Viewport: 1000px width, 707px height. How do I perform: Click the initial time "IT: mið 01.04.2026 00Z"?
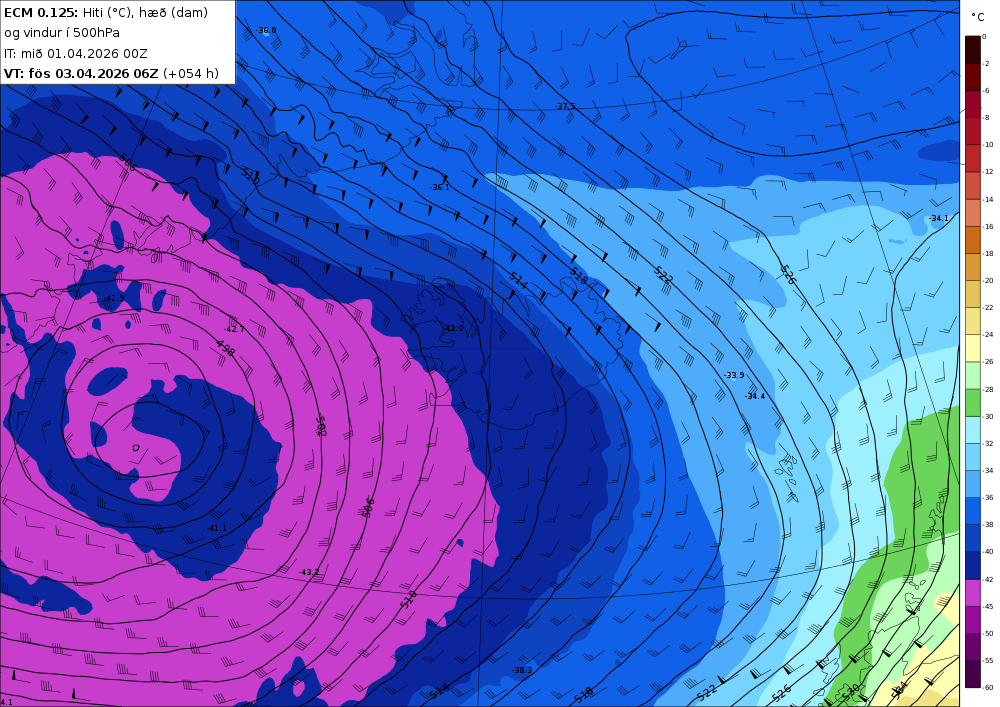click(x=75, y=54)
